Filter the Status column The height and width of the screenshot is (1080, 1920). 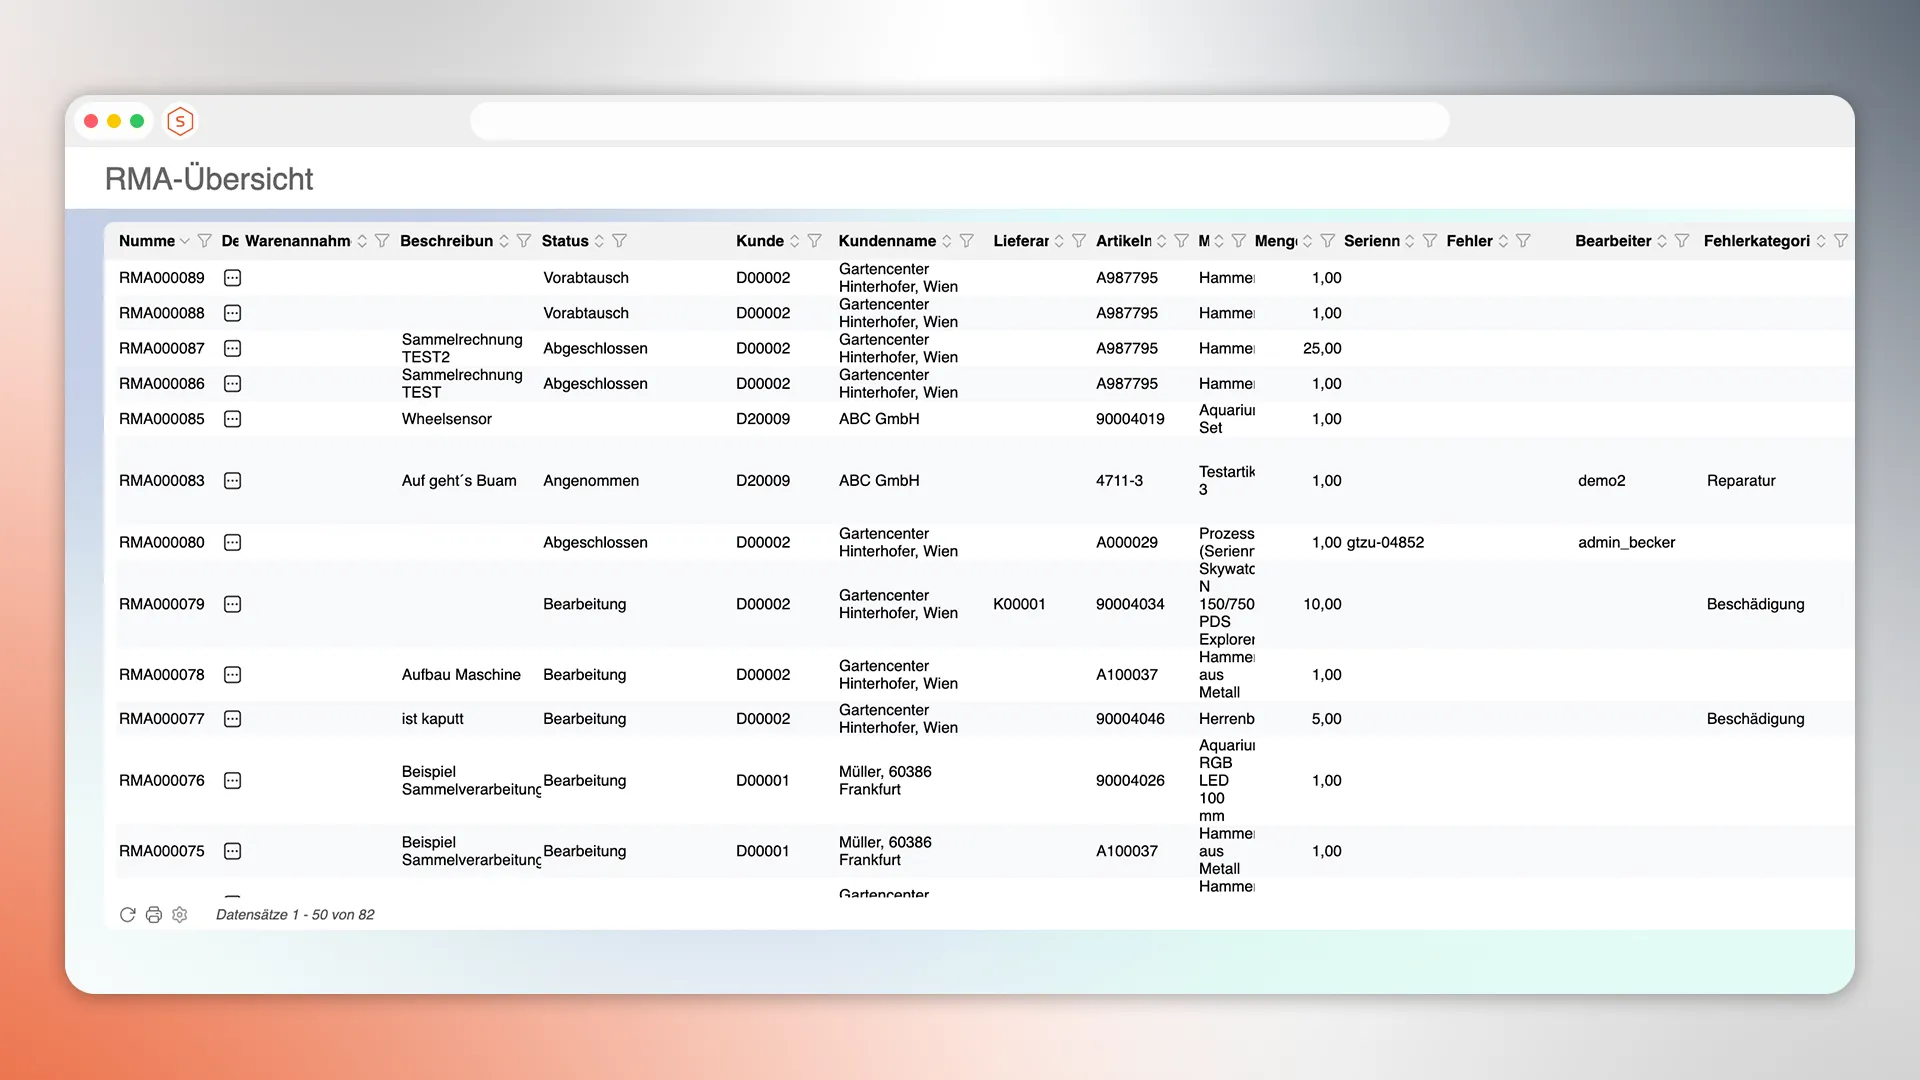click(x=619, y=241)
